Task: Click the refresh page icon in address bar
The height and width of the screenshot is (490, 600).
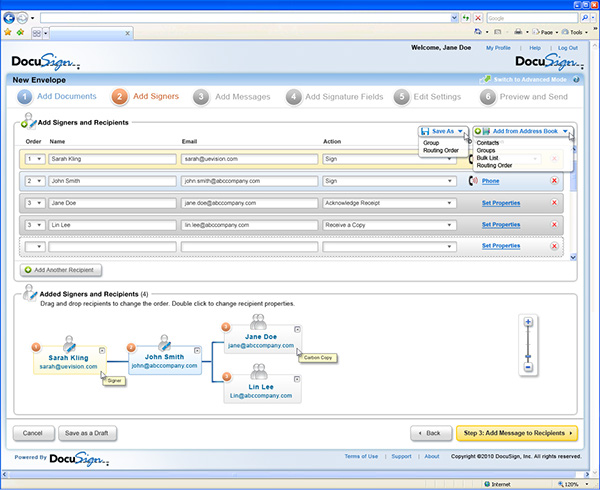Action: tap(466, 18)
